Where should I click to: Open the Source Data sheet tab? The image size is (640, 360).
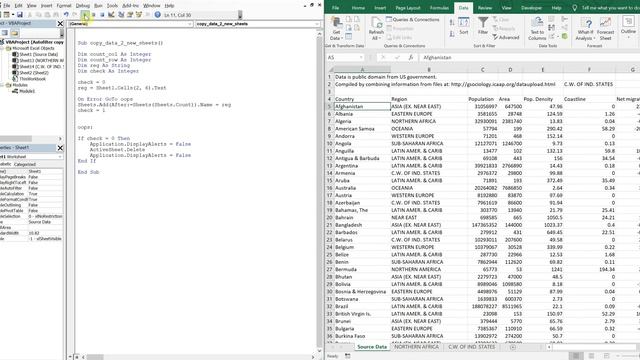(x=371, y=347)
